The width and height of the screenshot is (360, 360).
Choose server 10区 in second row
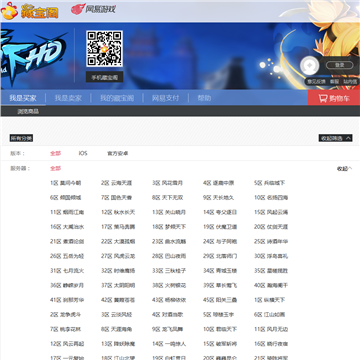(x=271, y=198)
